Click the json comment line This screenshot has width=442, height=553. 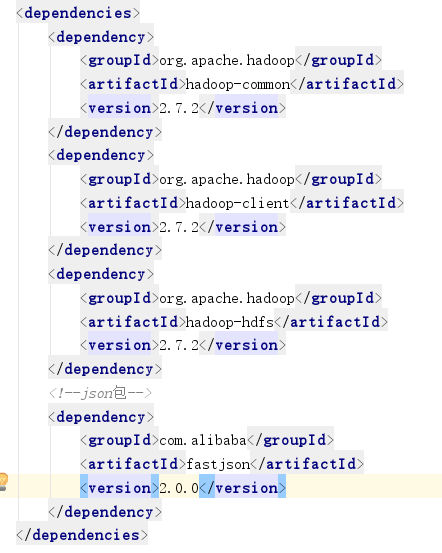pos(101,393)
